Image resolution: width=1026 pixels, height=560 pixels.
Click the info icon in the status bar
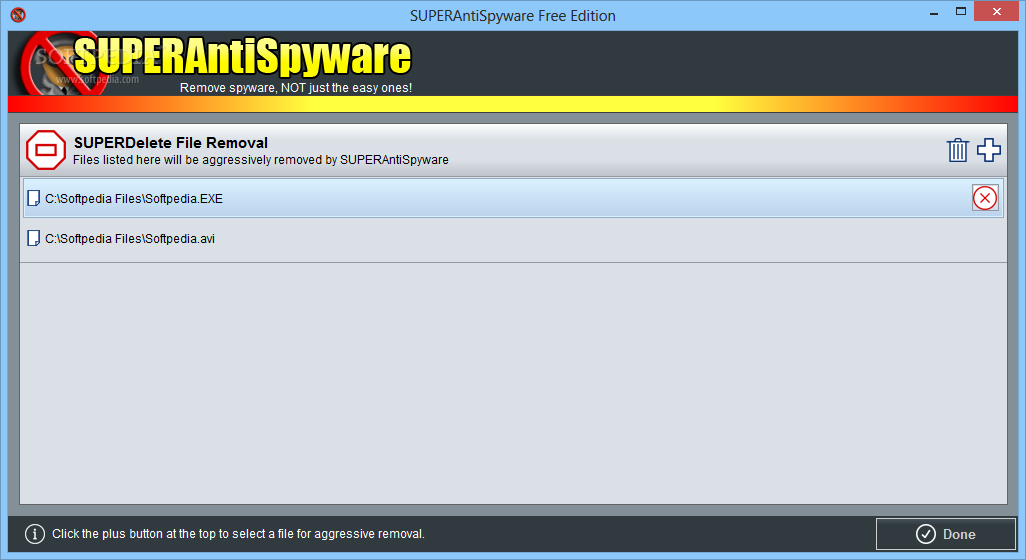[x=35, y=534]
